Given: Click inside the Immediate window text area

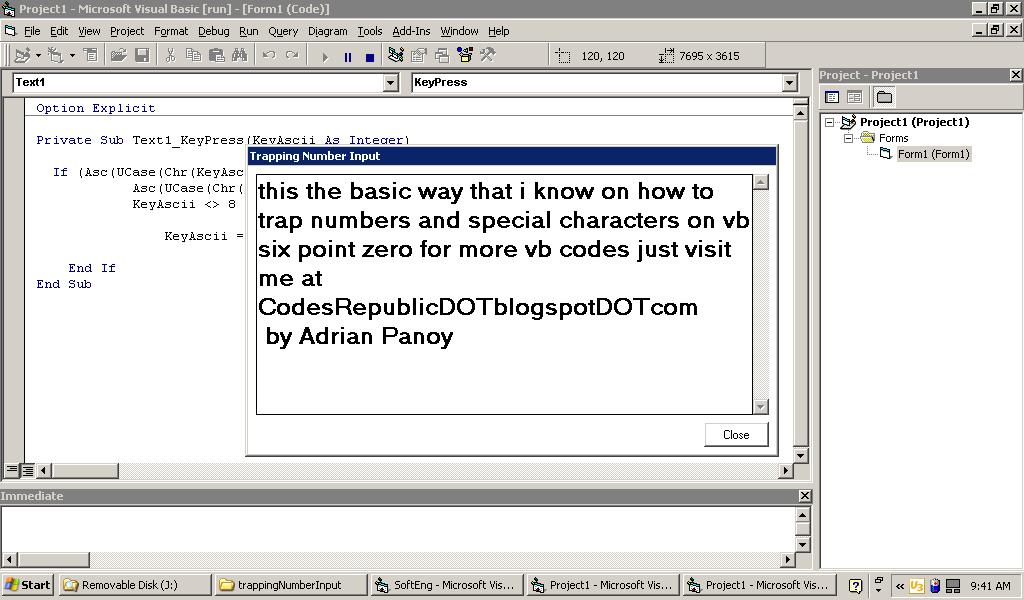Looking at the screenshot, I should (x=398, y=528).
